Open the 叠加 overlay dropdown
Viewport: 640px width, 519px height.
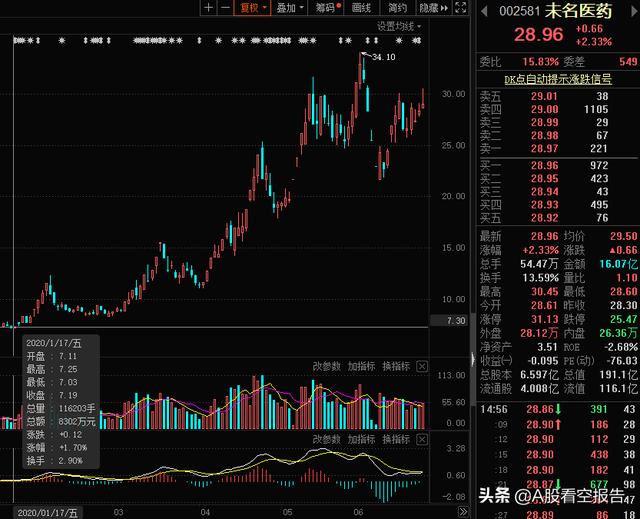coord(290,8)
